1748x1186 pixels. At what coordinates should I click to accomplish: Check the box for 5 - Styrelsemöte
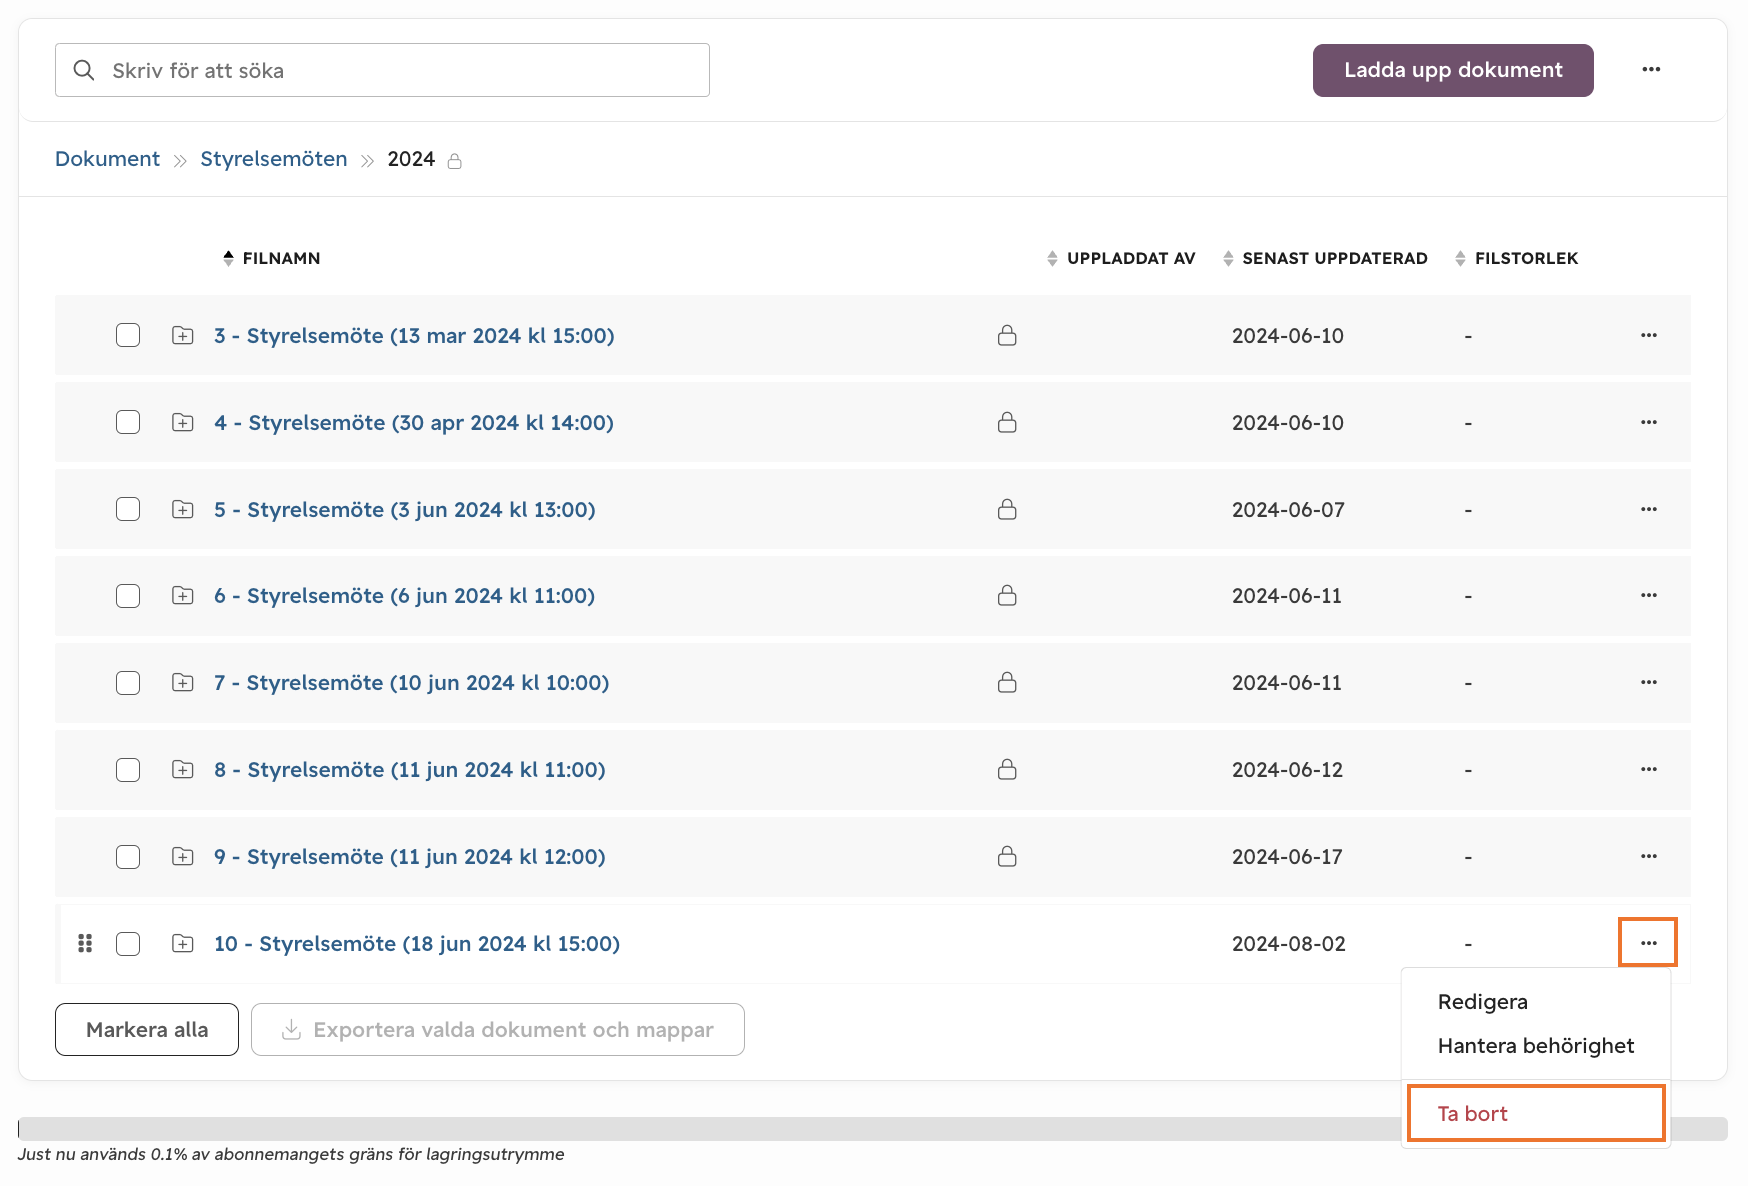[128, 509]
